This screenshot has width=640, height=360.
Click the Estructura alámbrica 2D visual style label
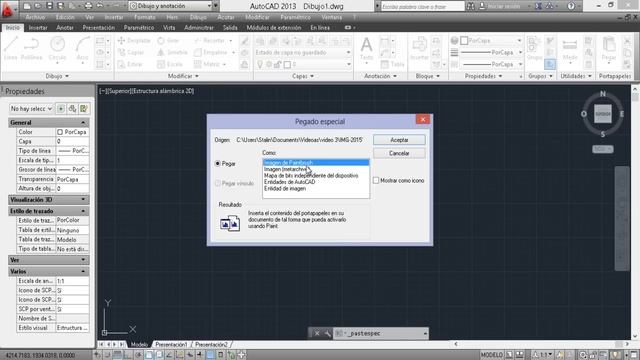click(x=163, y=91)
